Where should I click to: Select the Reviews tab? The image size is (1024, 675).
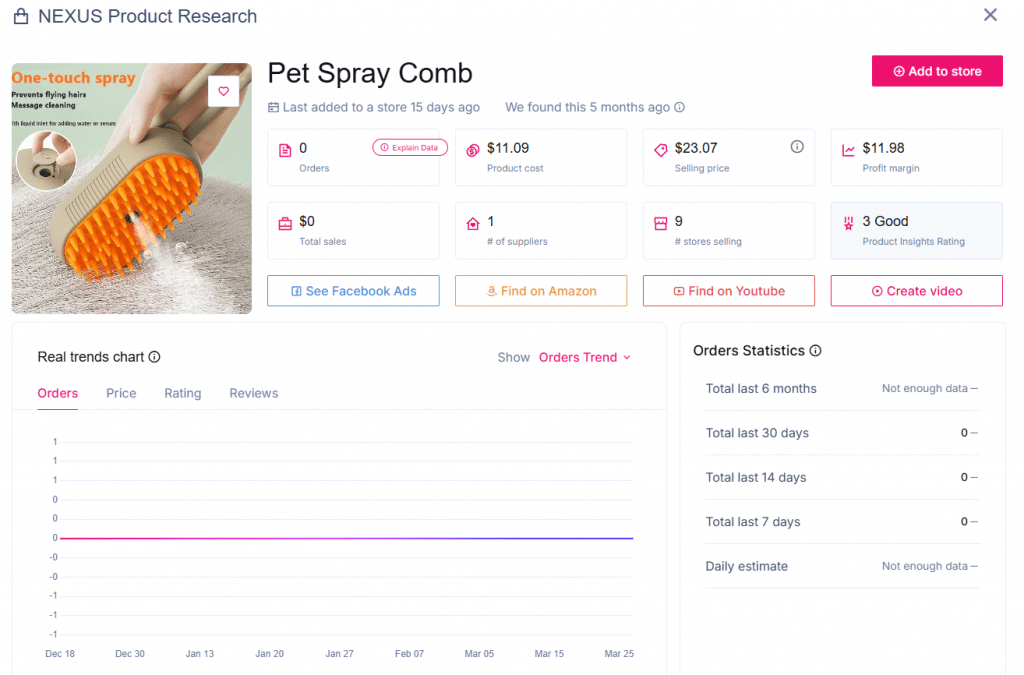click(254, 393)
